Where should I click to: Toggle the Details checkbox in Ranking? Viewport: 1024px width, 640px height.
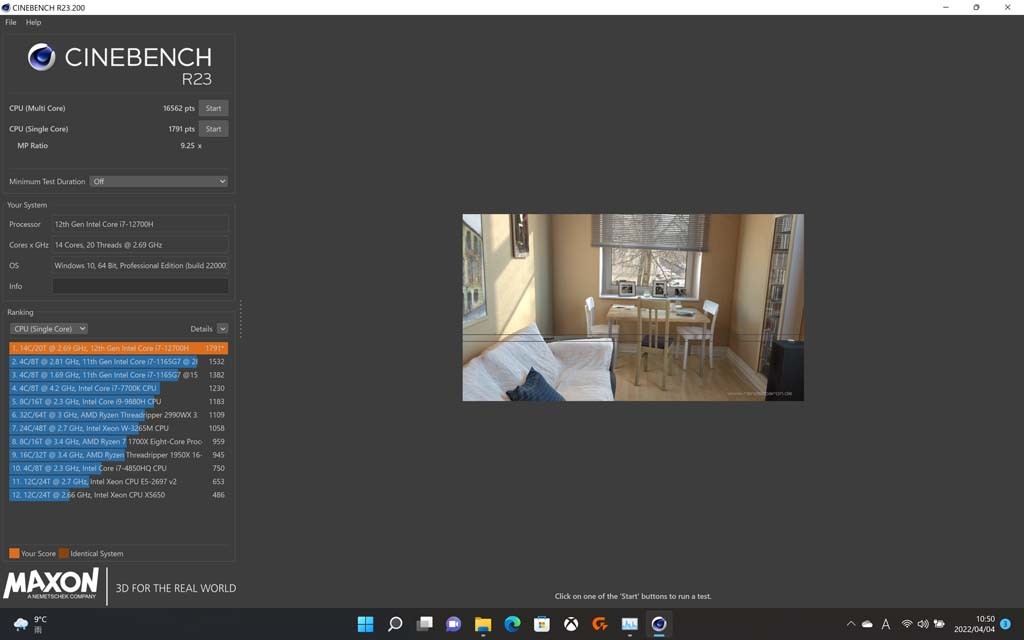coord(222,329)
